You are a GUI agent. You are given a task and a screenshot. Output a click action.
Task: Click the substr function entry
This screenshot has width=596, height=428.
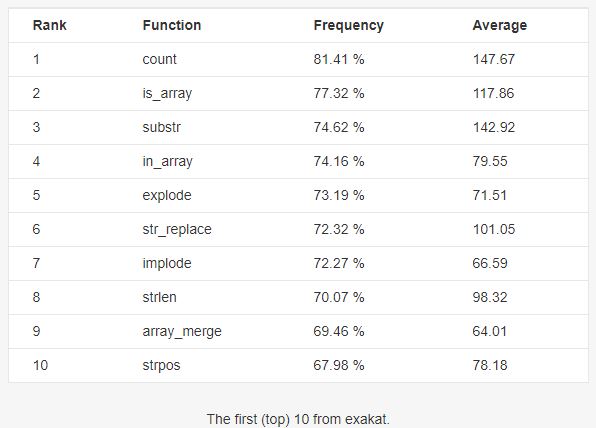click(x=162, y=127)
